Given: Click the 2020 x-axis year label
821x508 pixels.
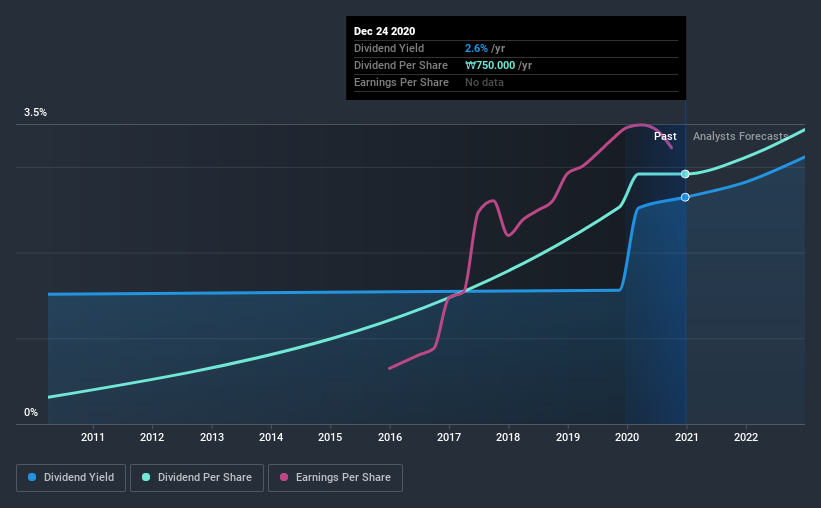Looking at the screenshot, I should (x=627, y=437).
